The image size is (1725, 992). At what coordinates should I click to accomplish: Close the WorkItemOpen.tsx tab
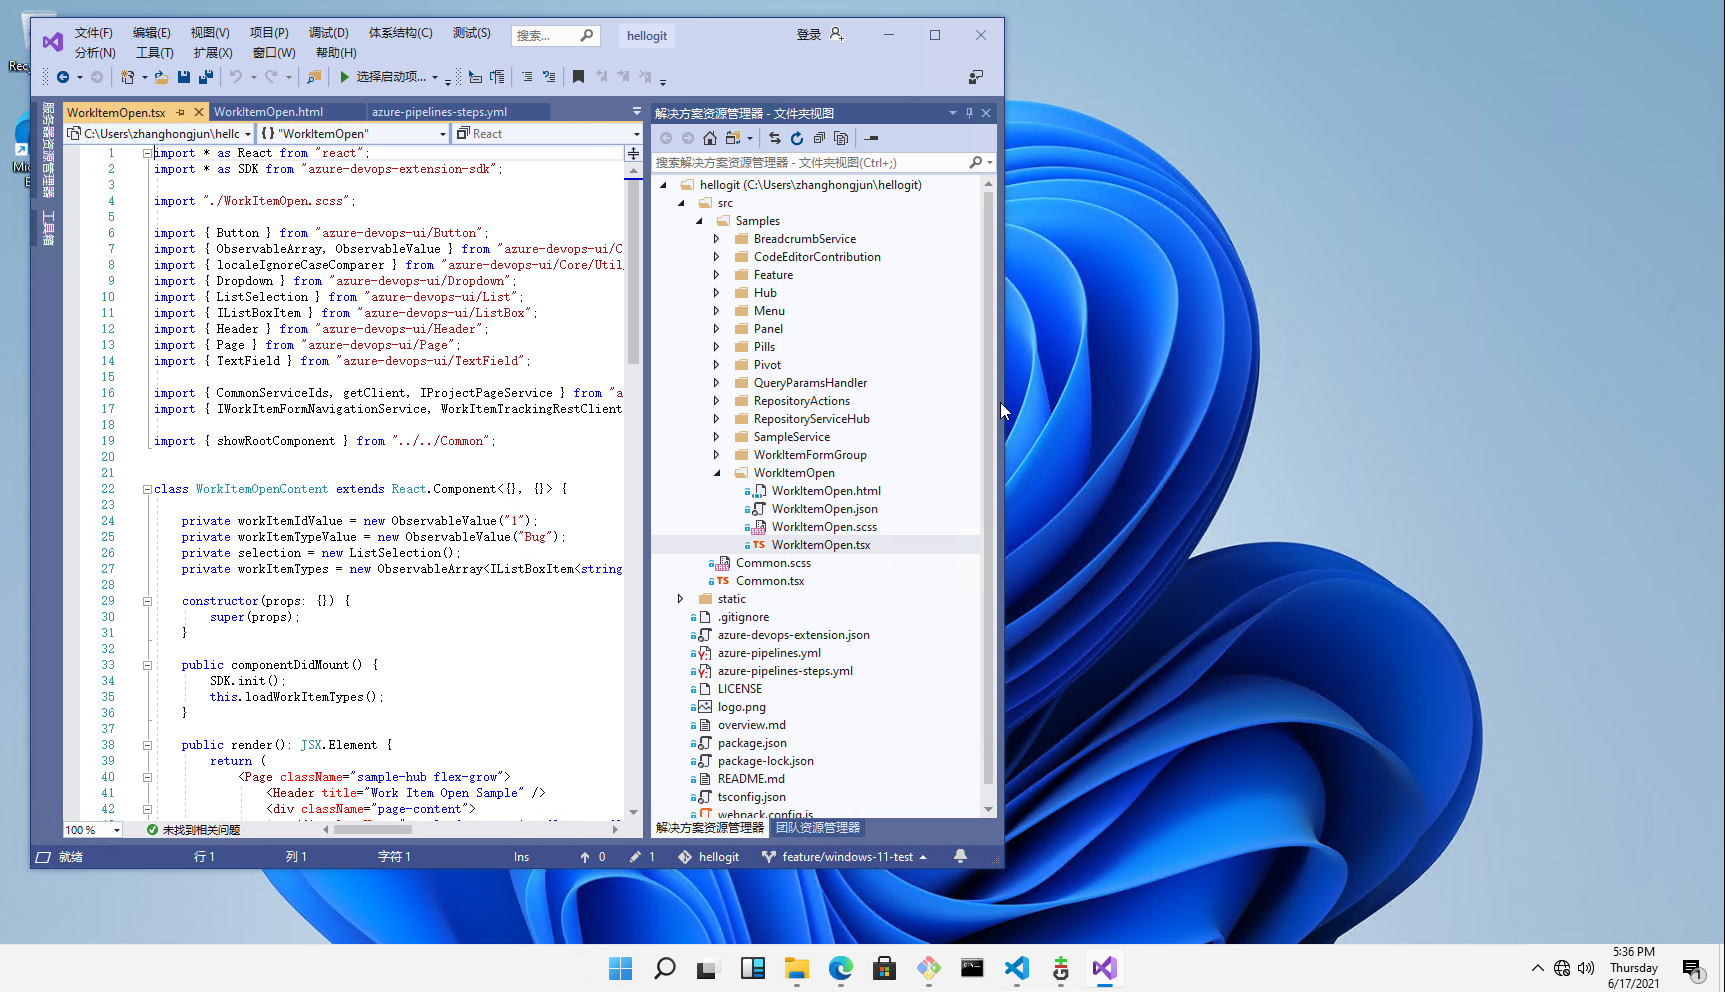198,112
